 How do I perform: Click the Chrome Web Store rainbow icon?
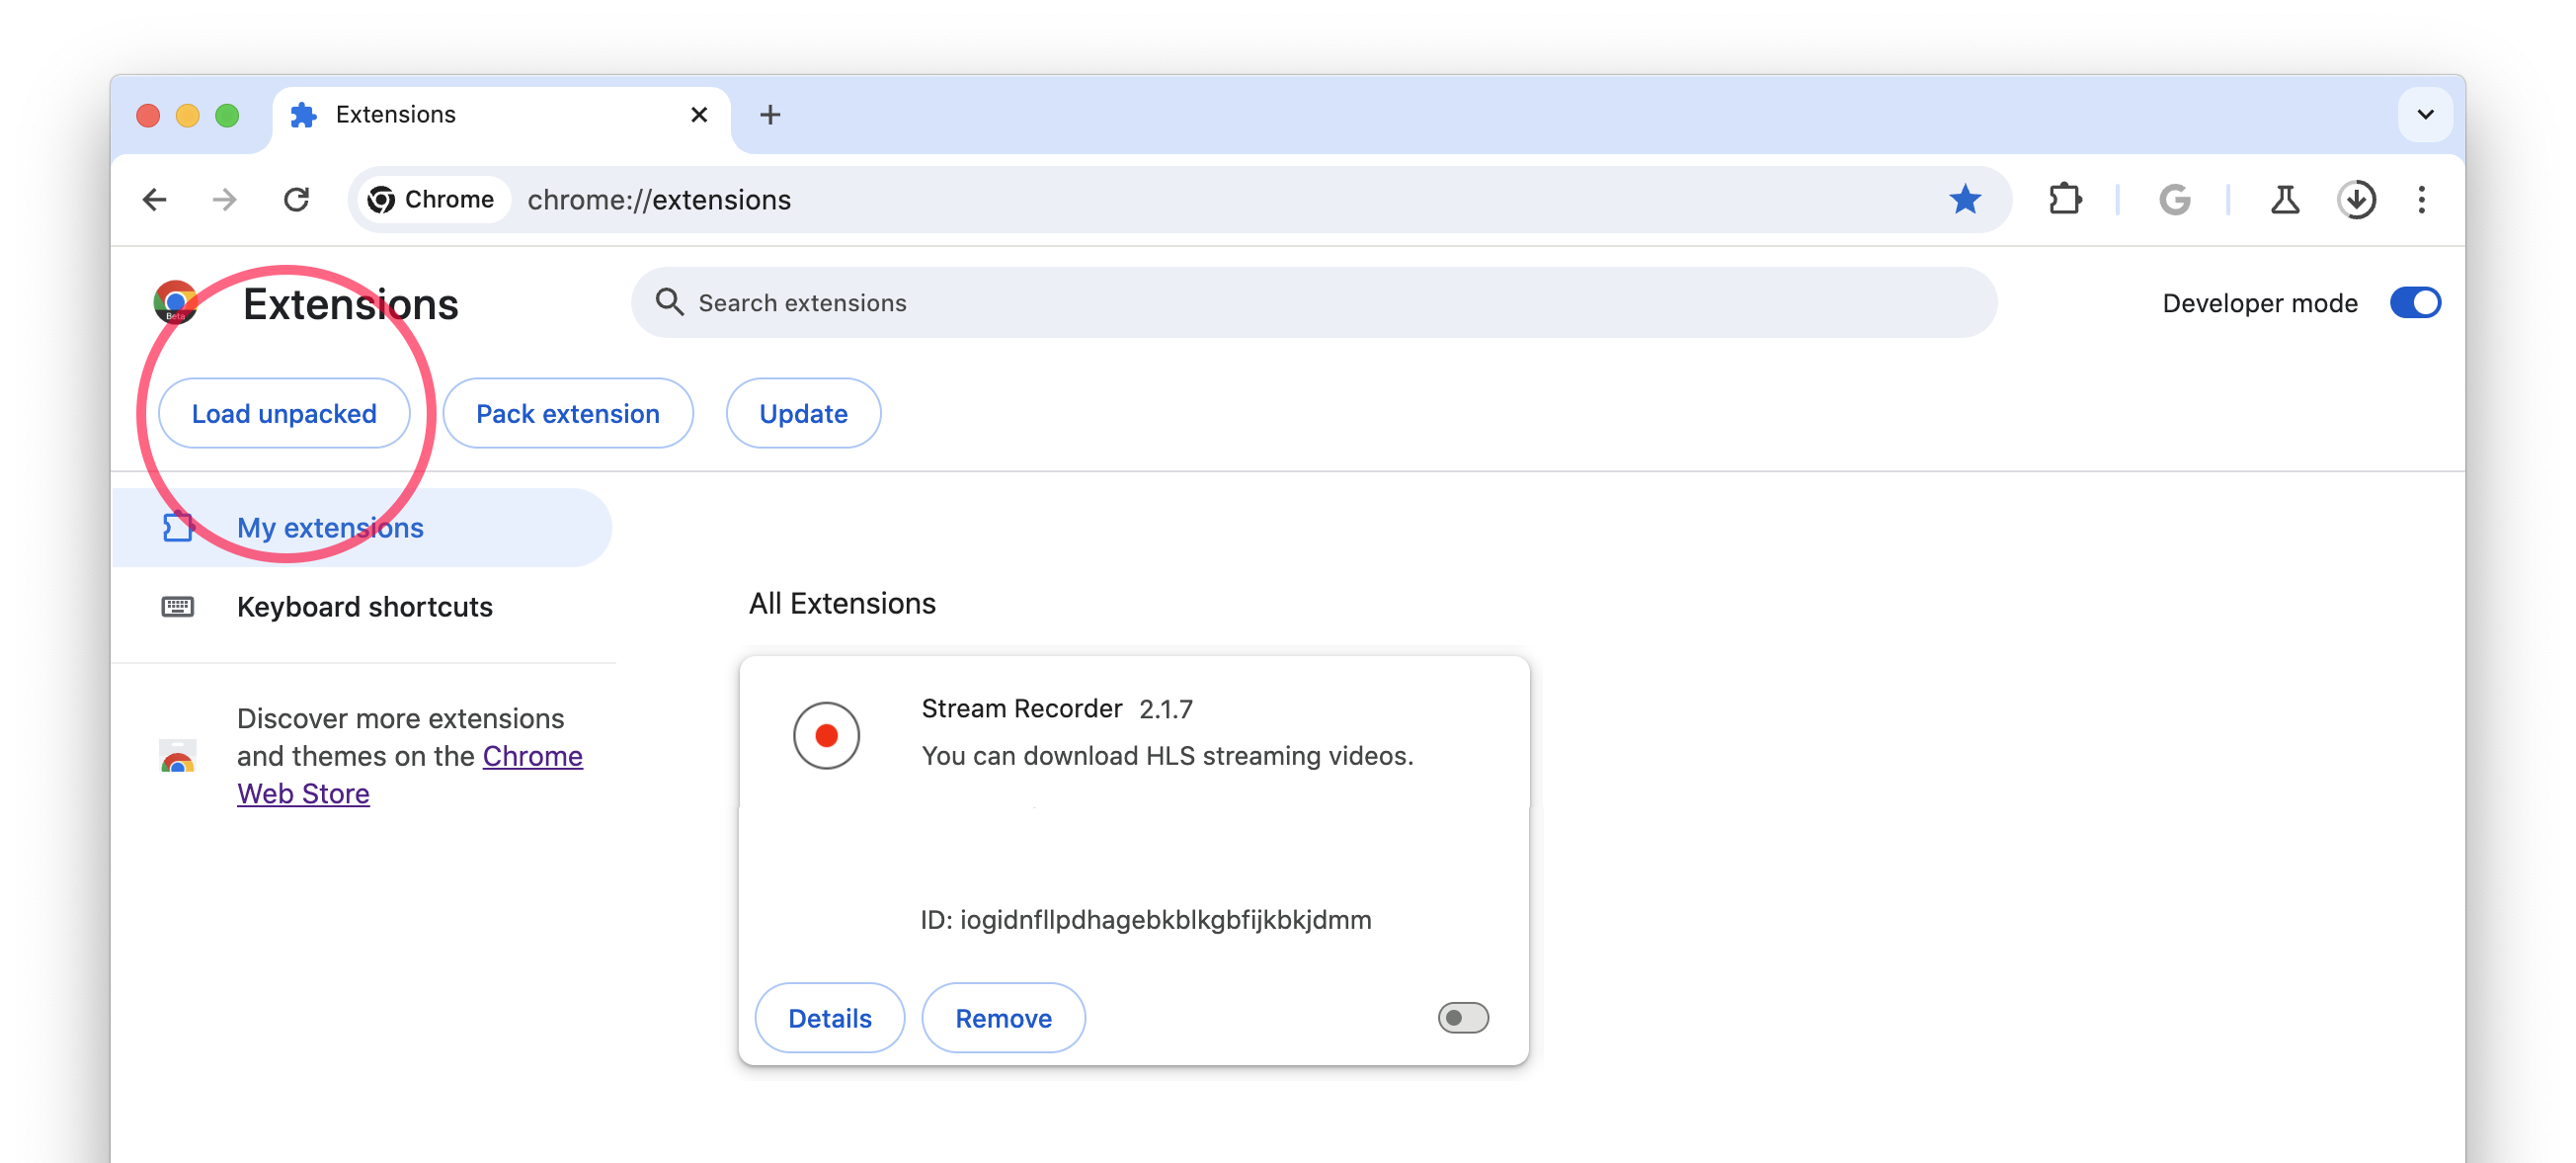tap(178, 756)
